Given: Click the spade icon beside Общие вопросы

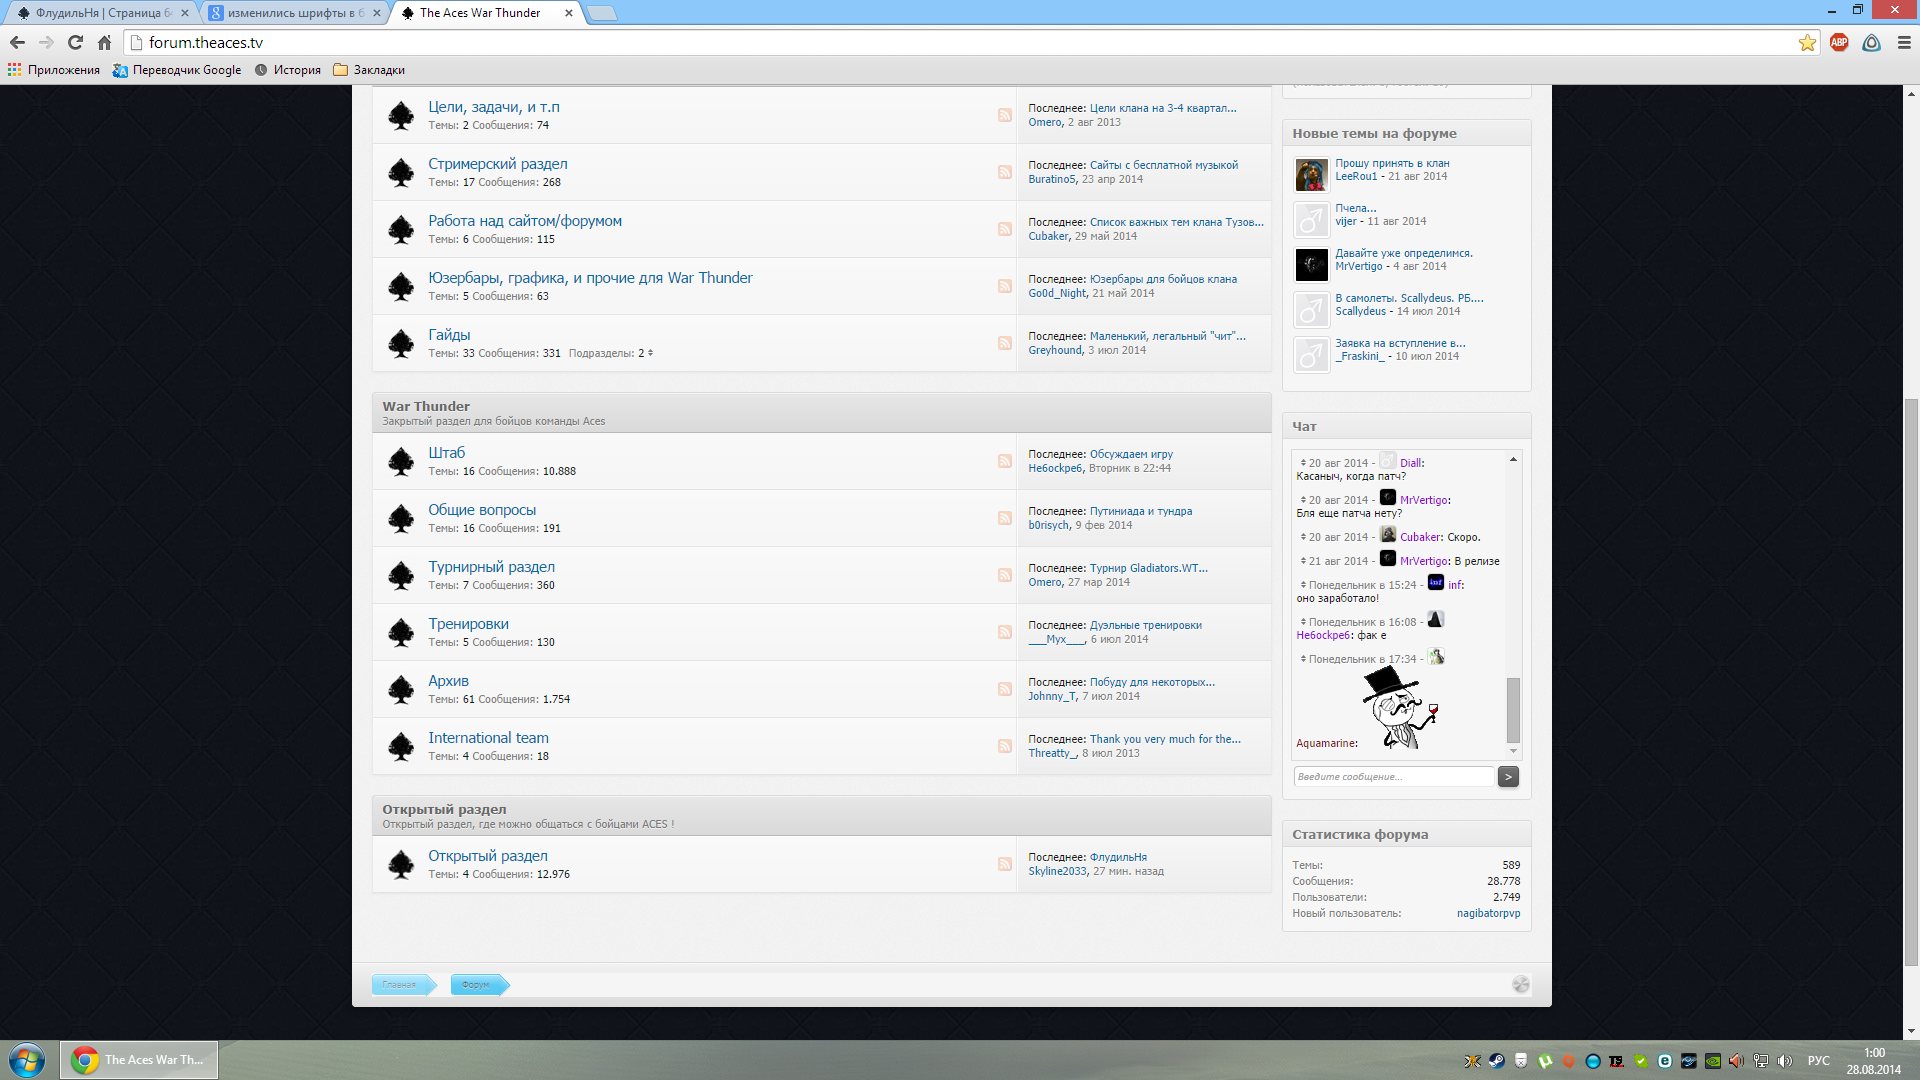Looking at the screenshot, I should [x=401, y=518].
